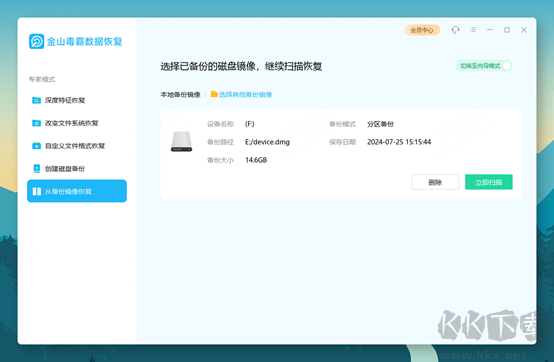Screen dimensions: 554x362
Task: Click the saved date 2024-07-25 15:15:44
Action: coord(399,142)
